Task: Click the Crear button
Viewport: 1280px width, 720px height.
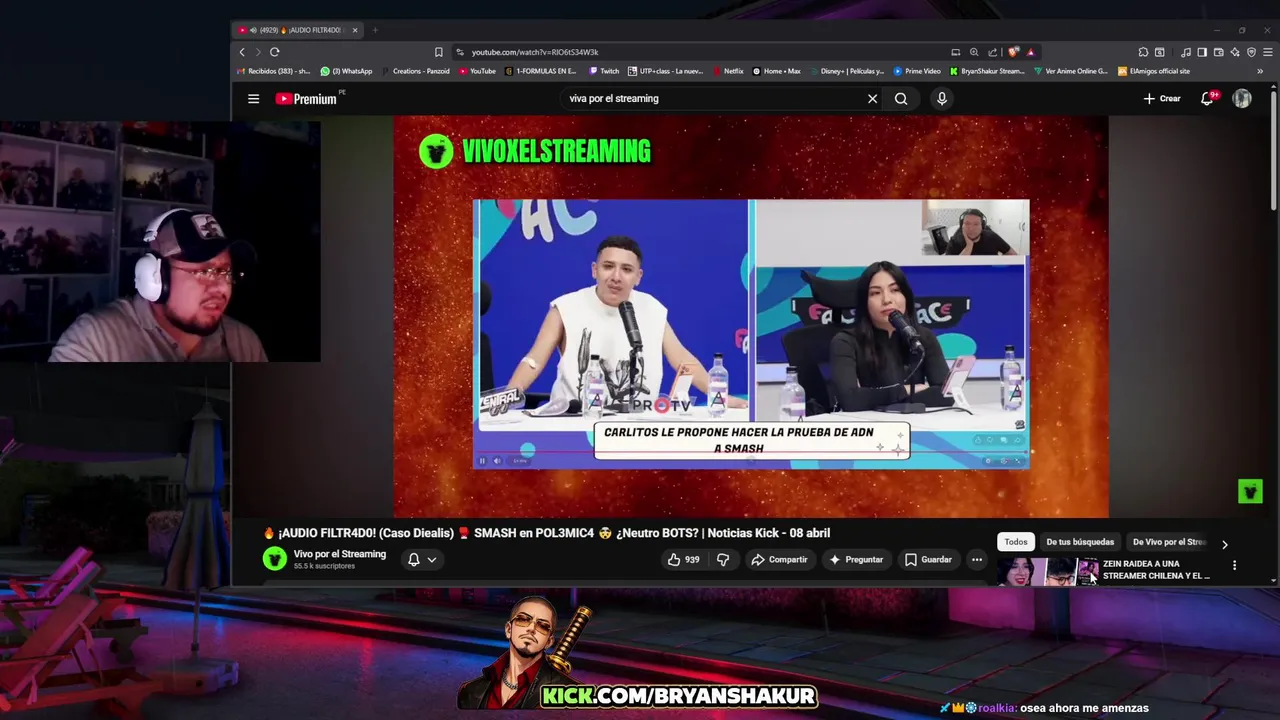Action: tap(1162, 98)
